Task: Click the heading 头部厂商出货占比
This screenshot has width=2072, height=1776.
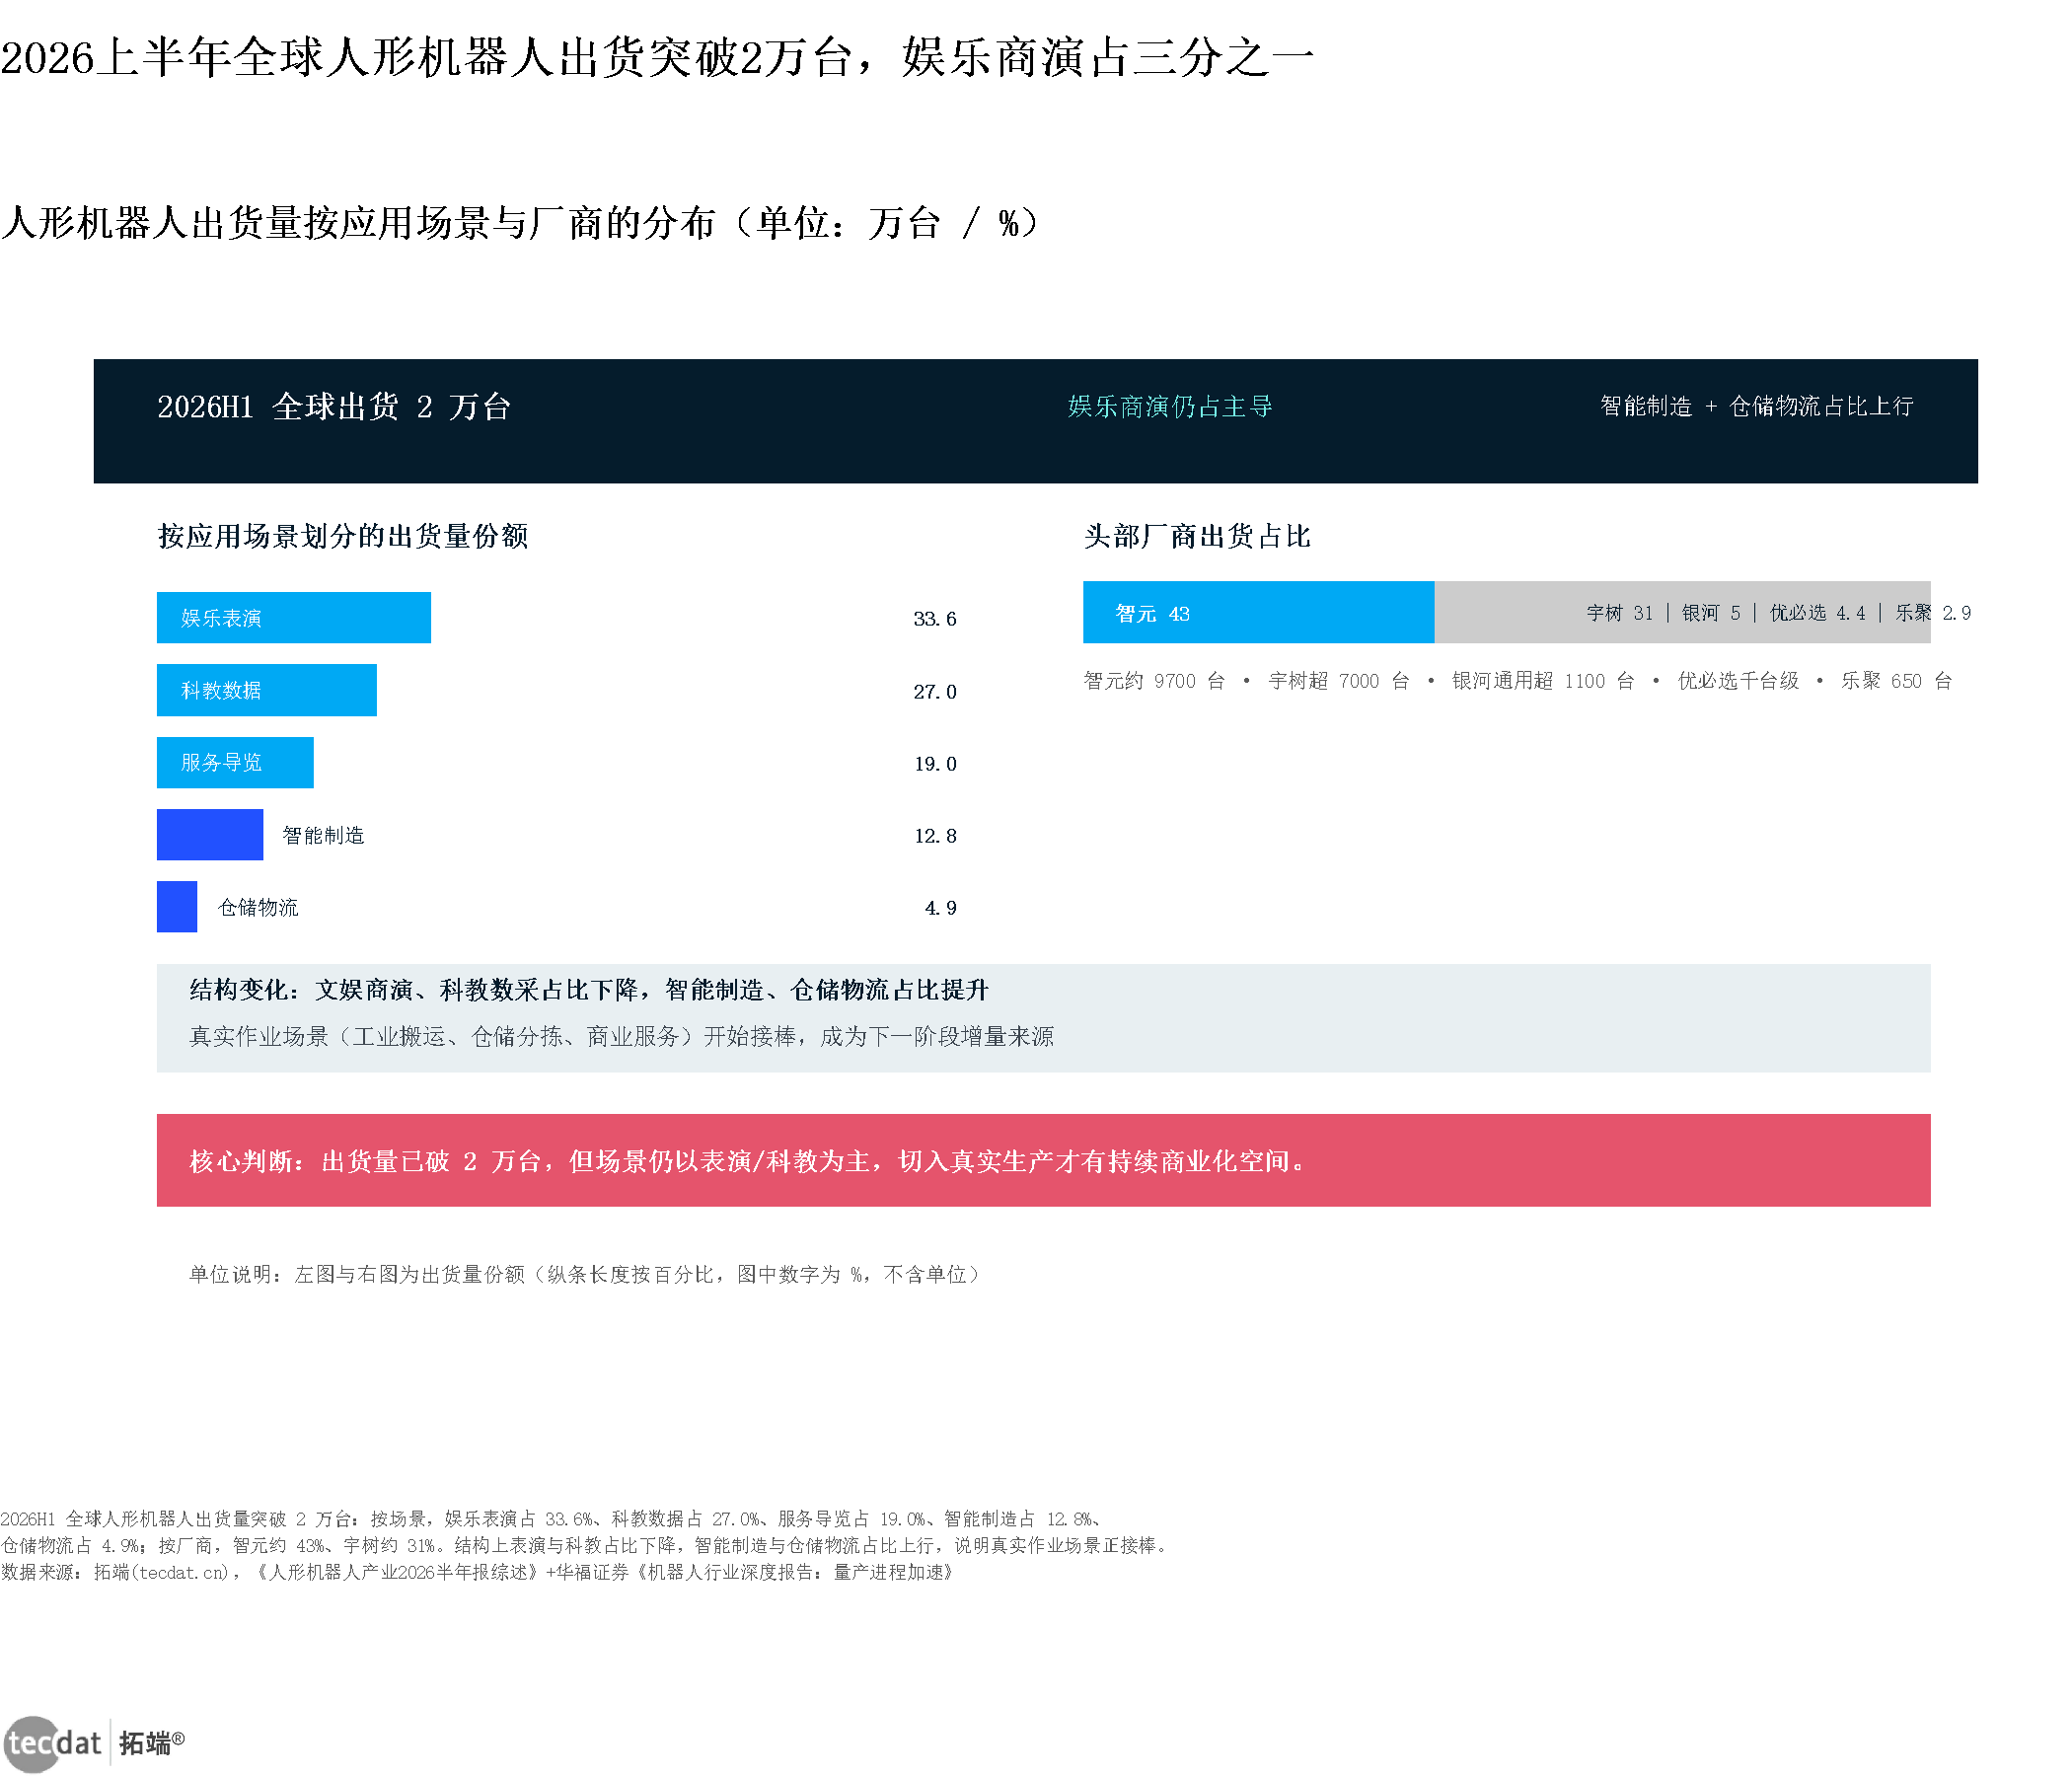Action: 1197,536
